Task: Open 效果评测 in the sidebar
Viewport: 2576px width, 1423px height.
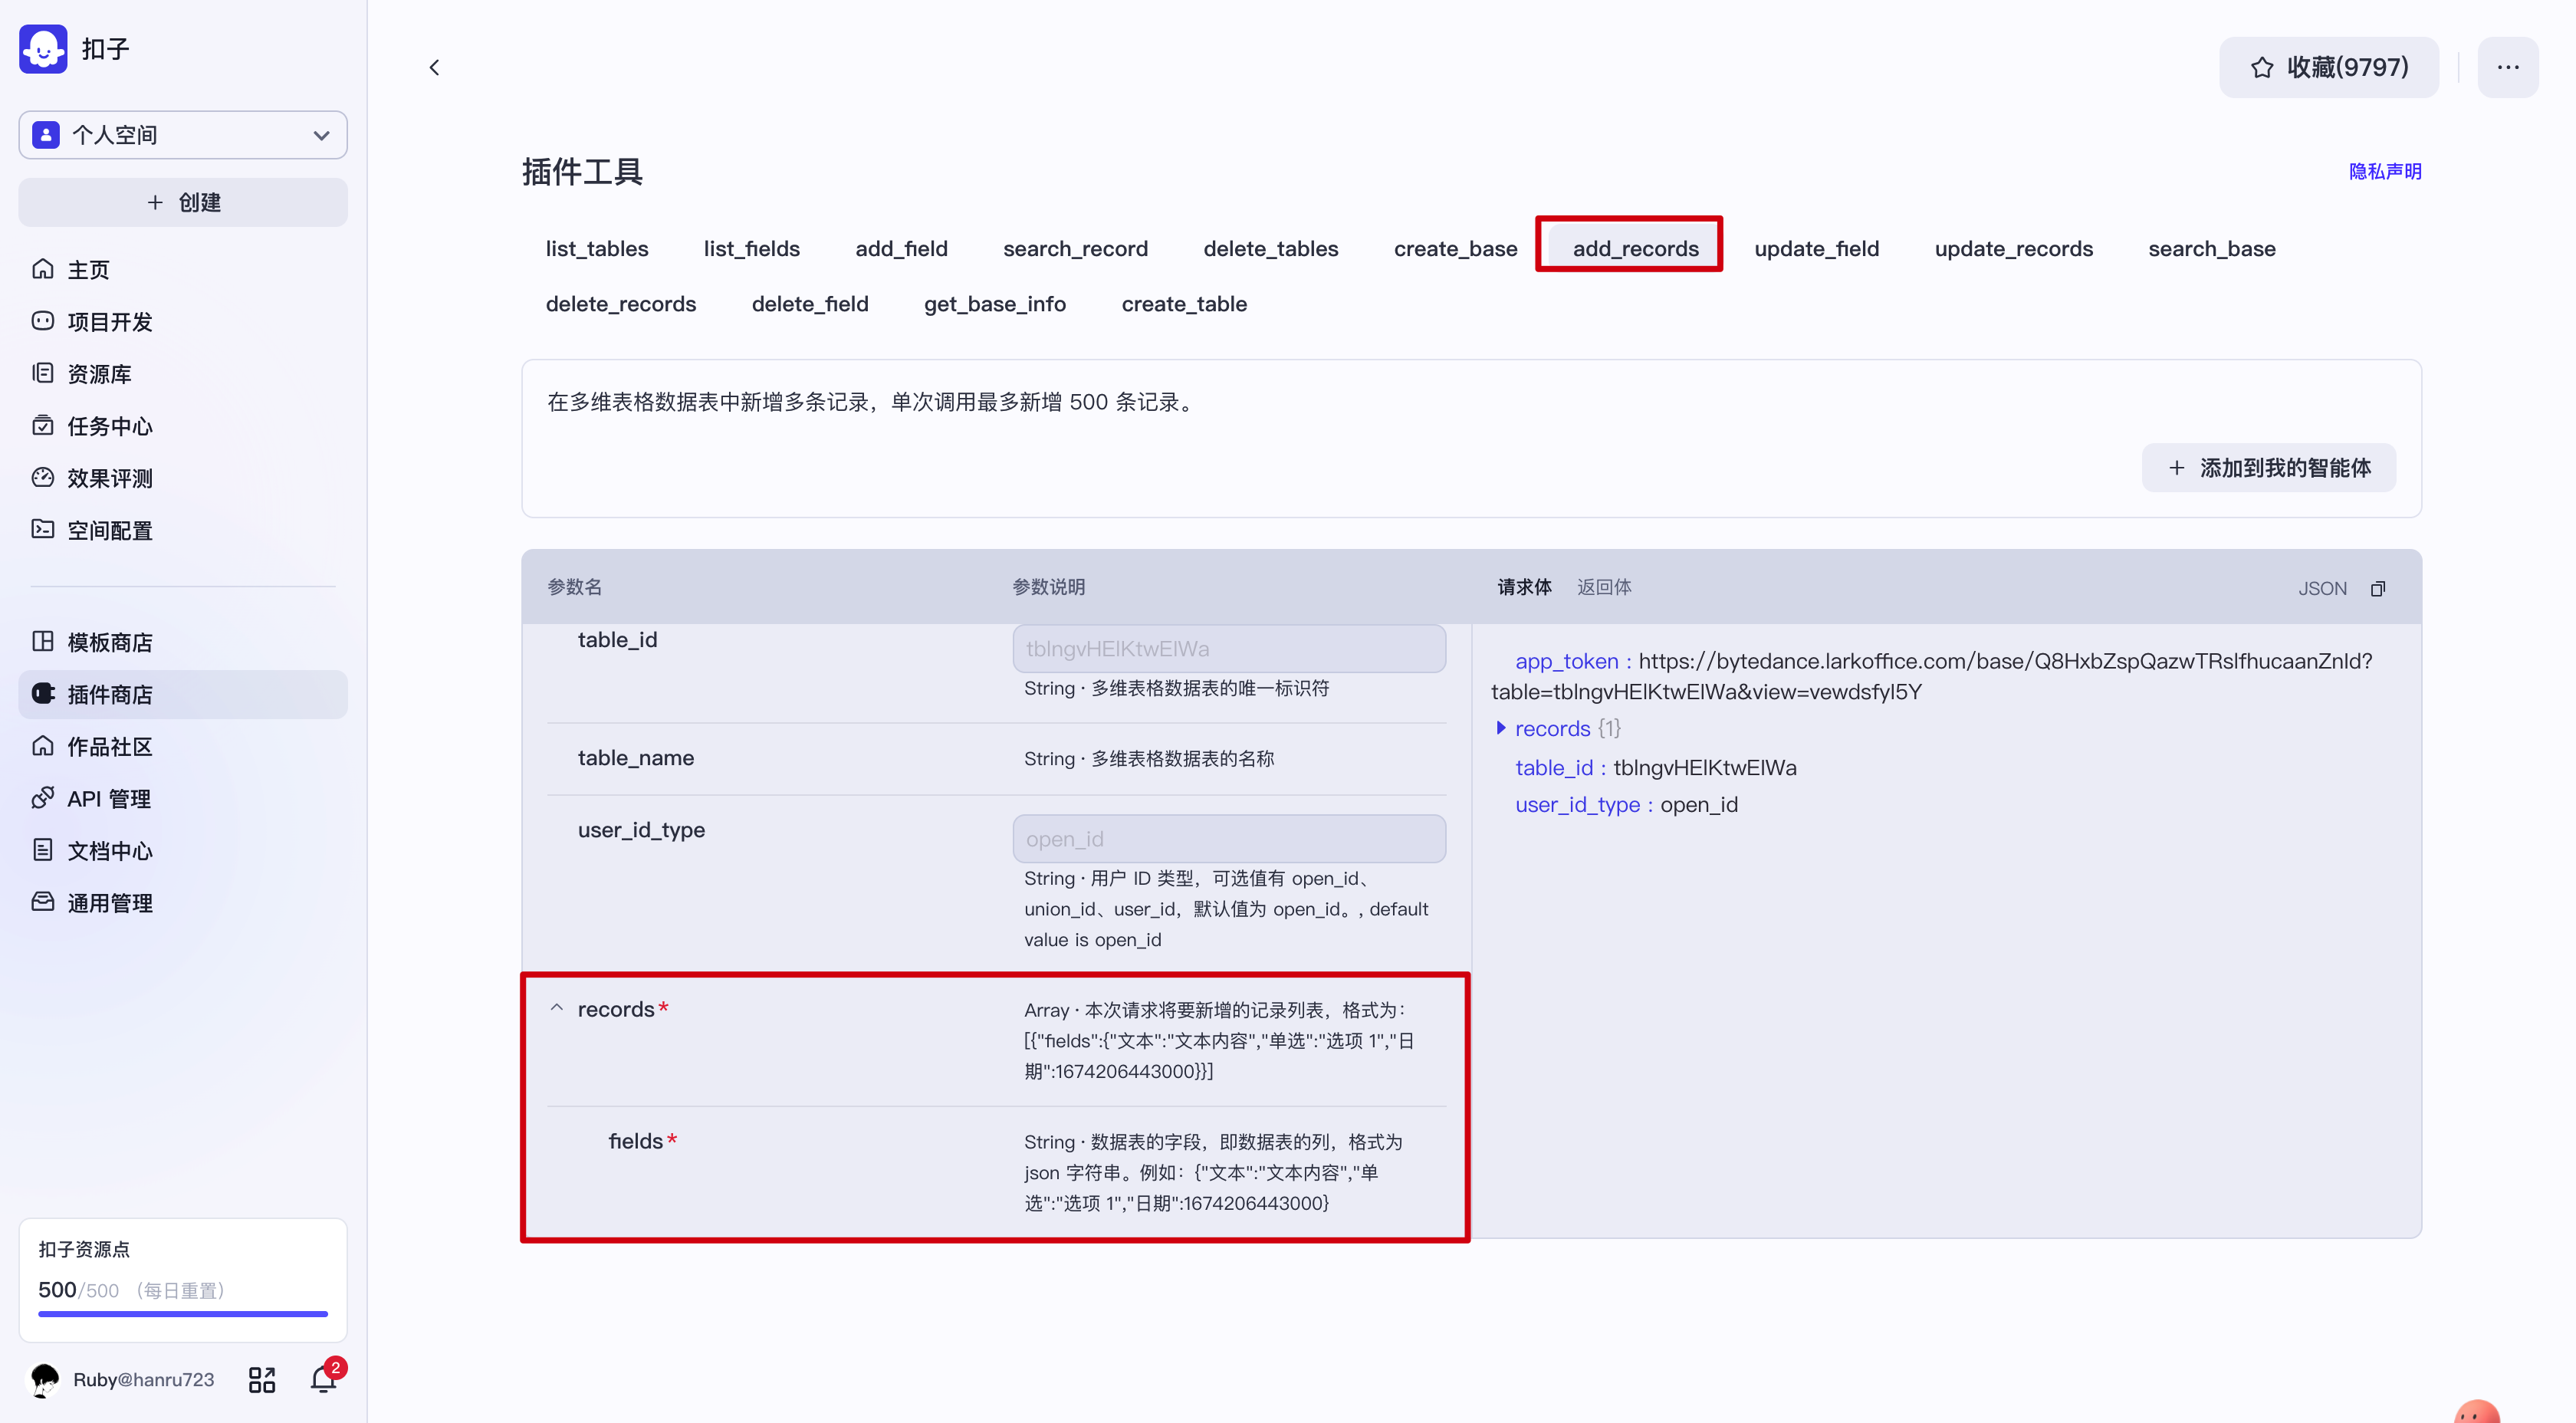Action: (109, 478)
